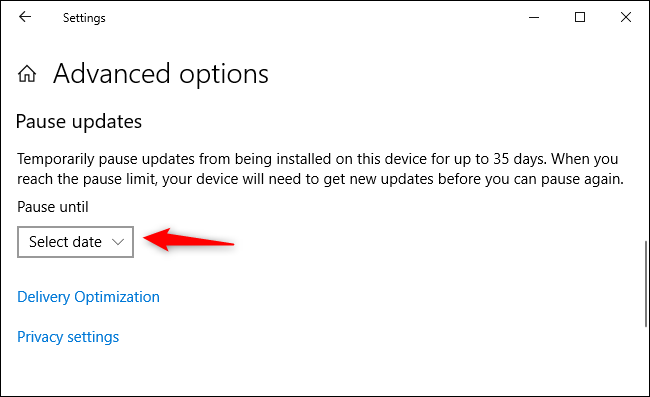Go back using the back arrow

point(25,17)
